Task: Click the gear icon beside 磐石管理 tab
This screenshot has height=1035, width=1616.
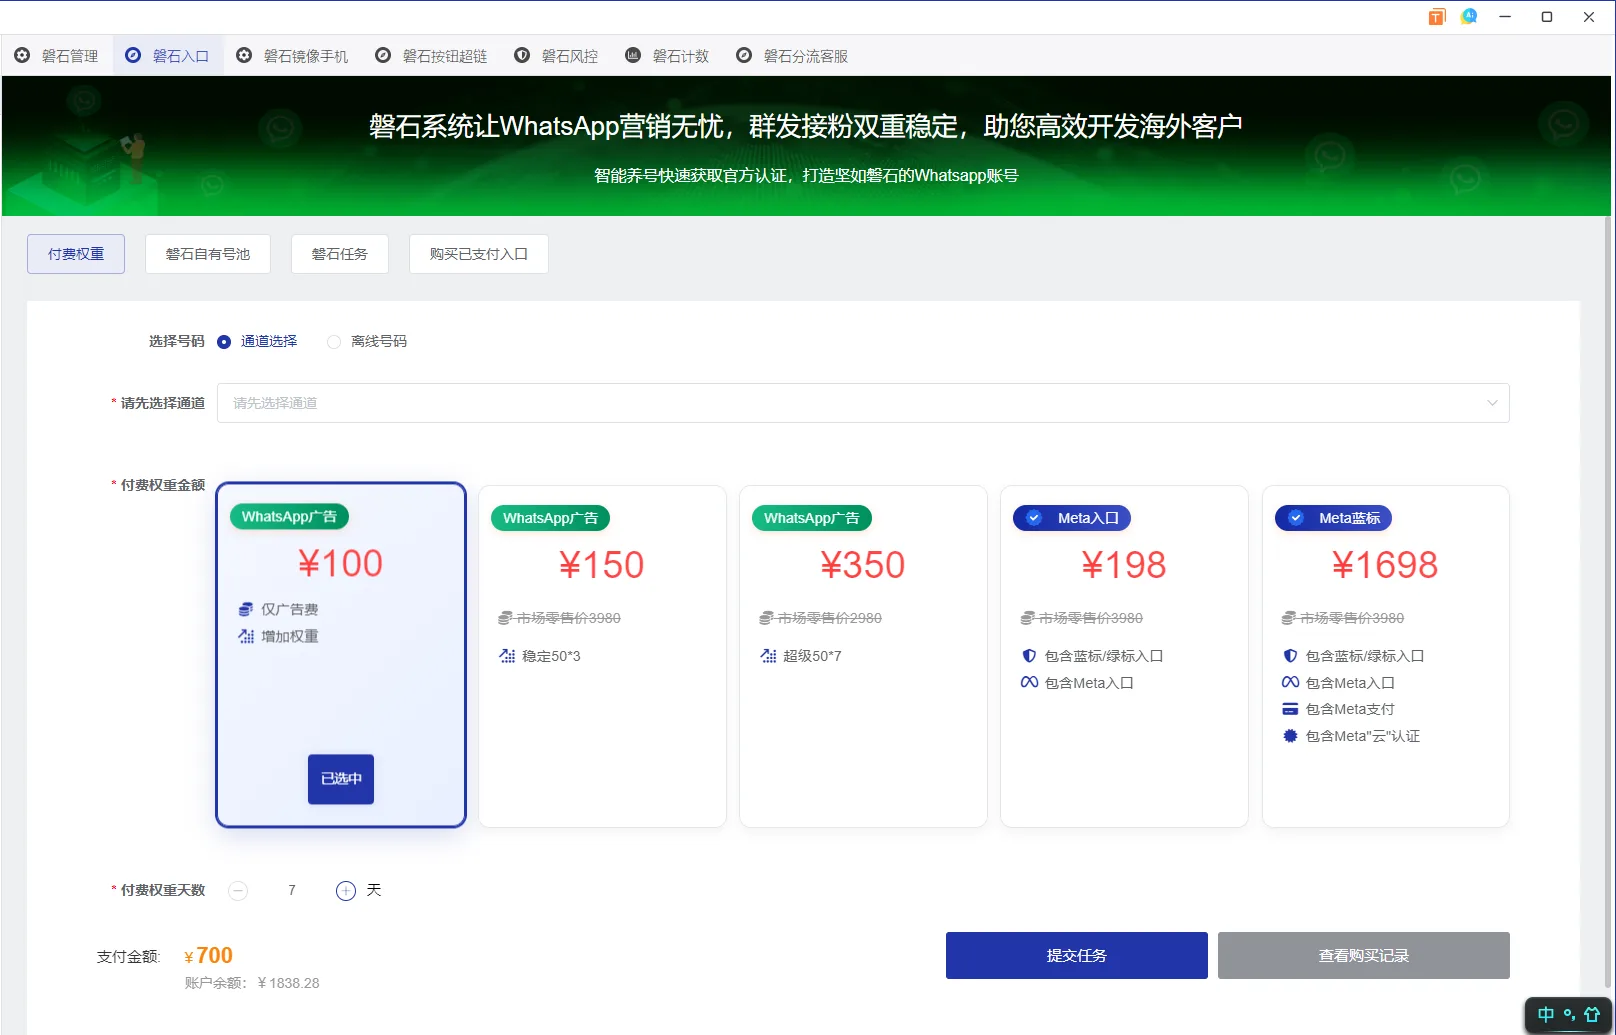Action: tap(23, 55)
